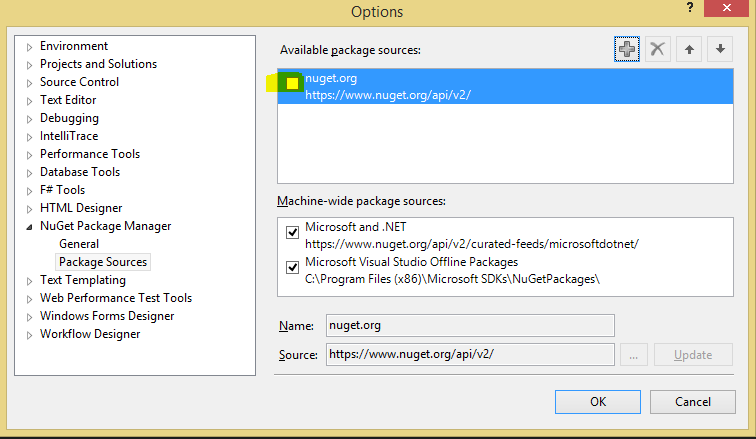Select the F# Tools category
The image size is (756, 439).
click(x=62, y=190)
